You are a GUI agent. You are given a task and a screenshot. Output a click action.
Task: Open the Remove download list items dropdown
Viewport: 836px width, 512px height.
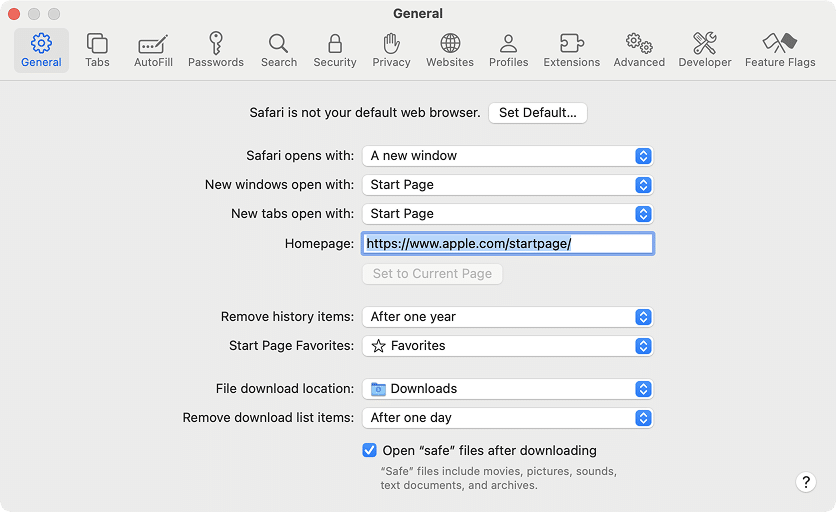(x=508, y=418)
